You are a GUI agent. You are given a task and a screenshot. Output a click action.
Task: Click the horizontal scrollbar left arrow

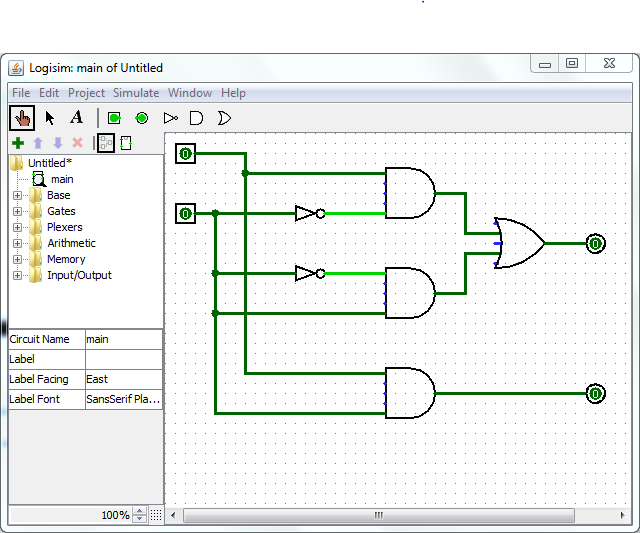tap(173, 515)
